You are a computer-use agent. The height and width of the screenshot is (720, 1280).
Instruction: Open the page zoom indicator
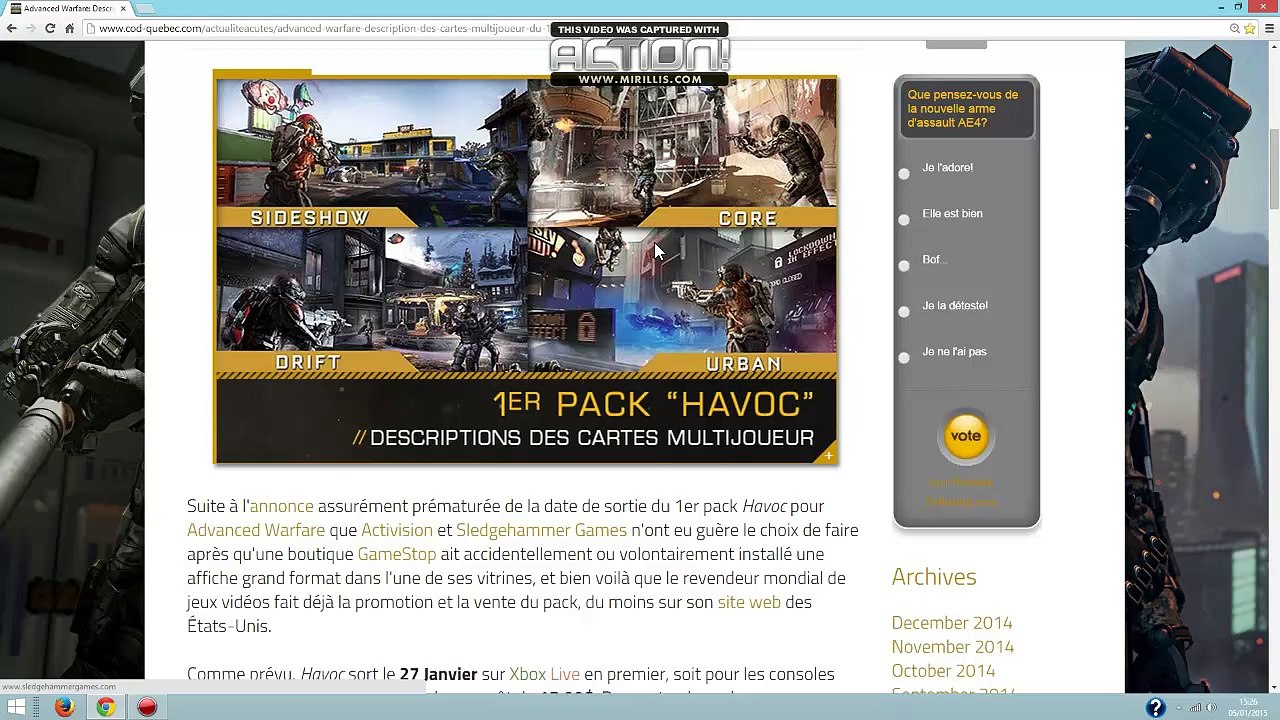(x=1235, y=28)
